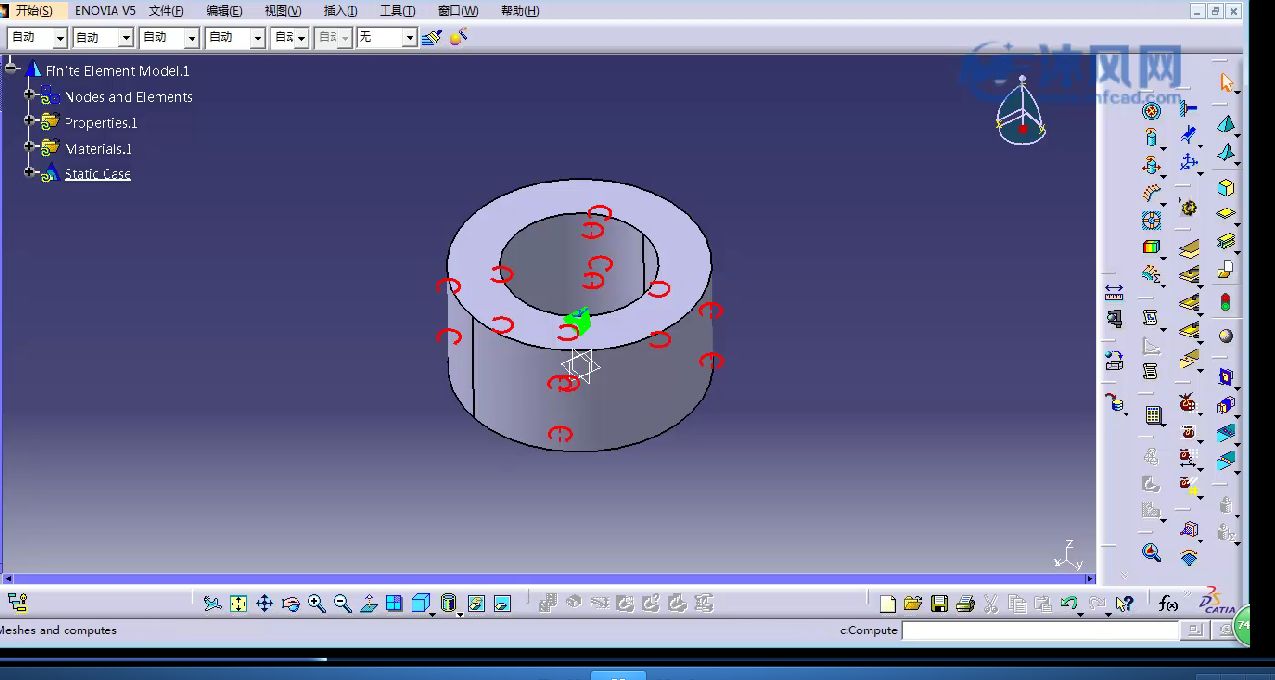Toggle multi-view display mode
This screenshot has width=1275, height=680.
pyautogui.click(x=394, y=603)
